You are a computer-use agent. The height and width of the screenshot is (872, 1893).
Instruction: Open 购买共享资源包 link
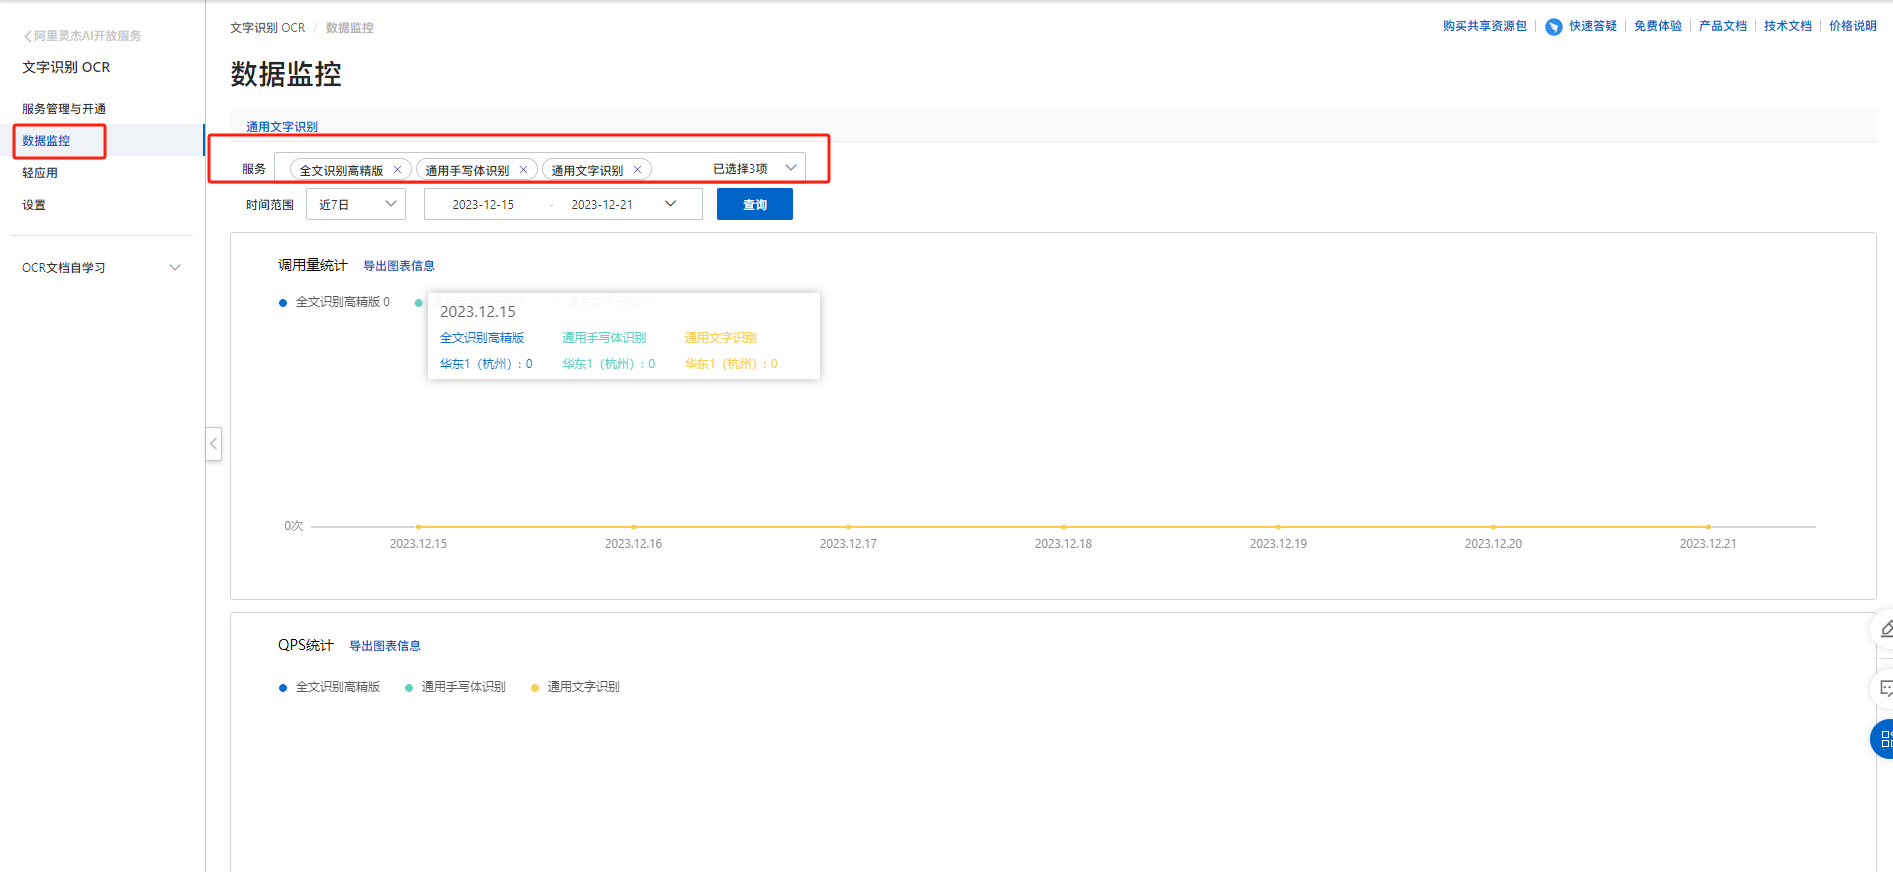[x=1484, y=26]
